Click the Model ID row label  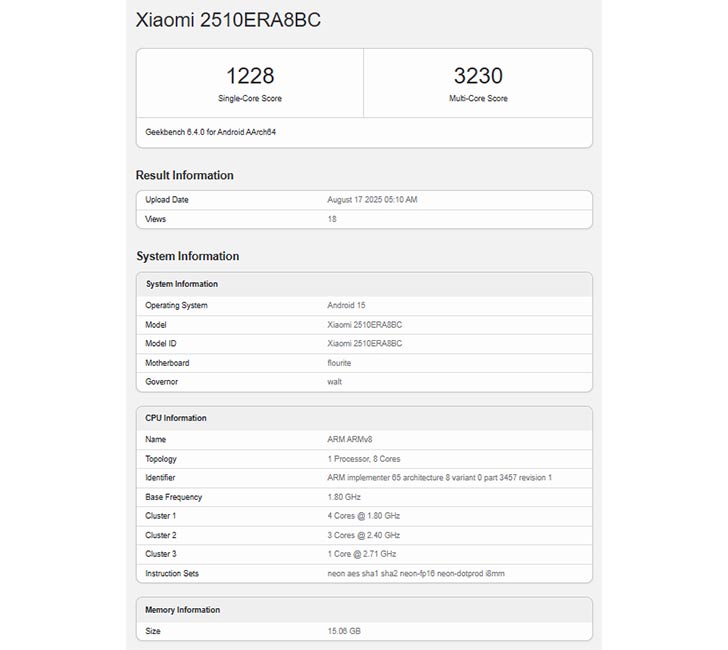(x=161, y=344)
